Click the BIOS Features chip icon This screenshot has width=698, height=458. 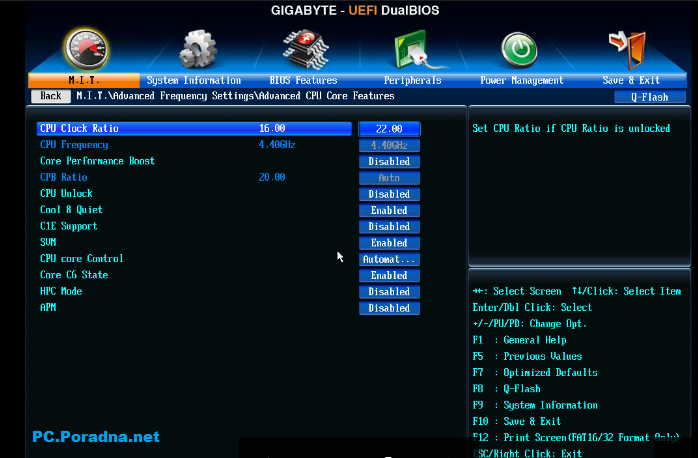(306, 49)
